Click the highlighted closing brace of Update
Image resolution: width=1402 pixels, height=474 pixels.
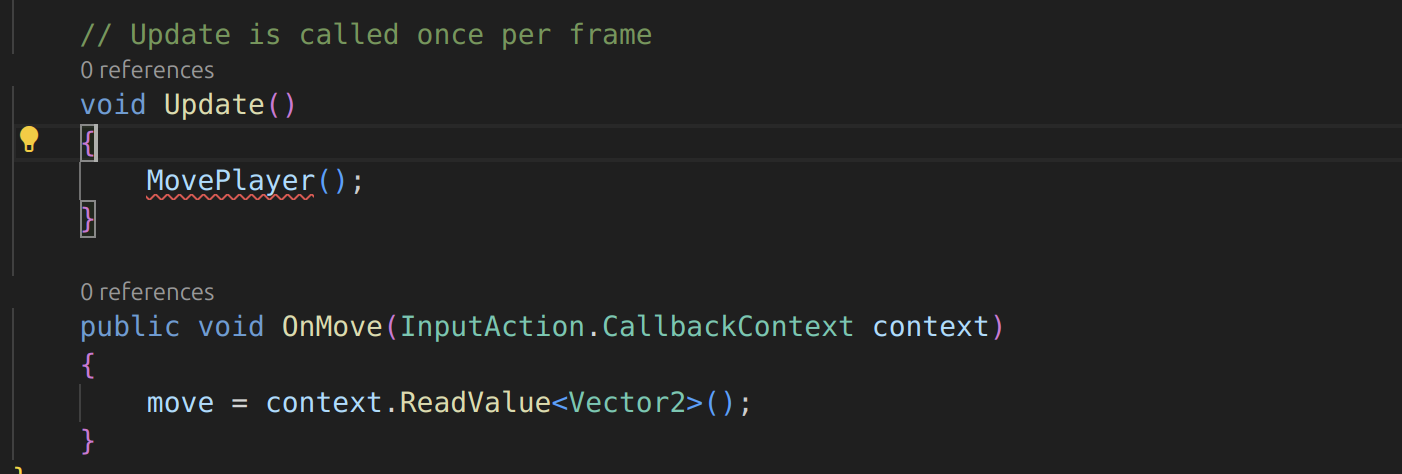pos(88,219)
